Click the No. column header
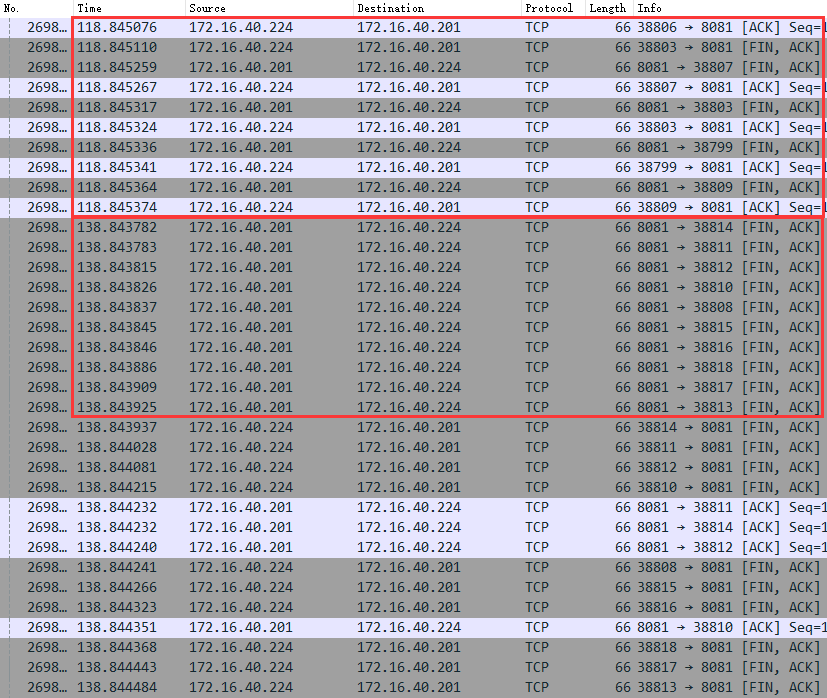The image size is (827, 698). click(x=36, y=8)
